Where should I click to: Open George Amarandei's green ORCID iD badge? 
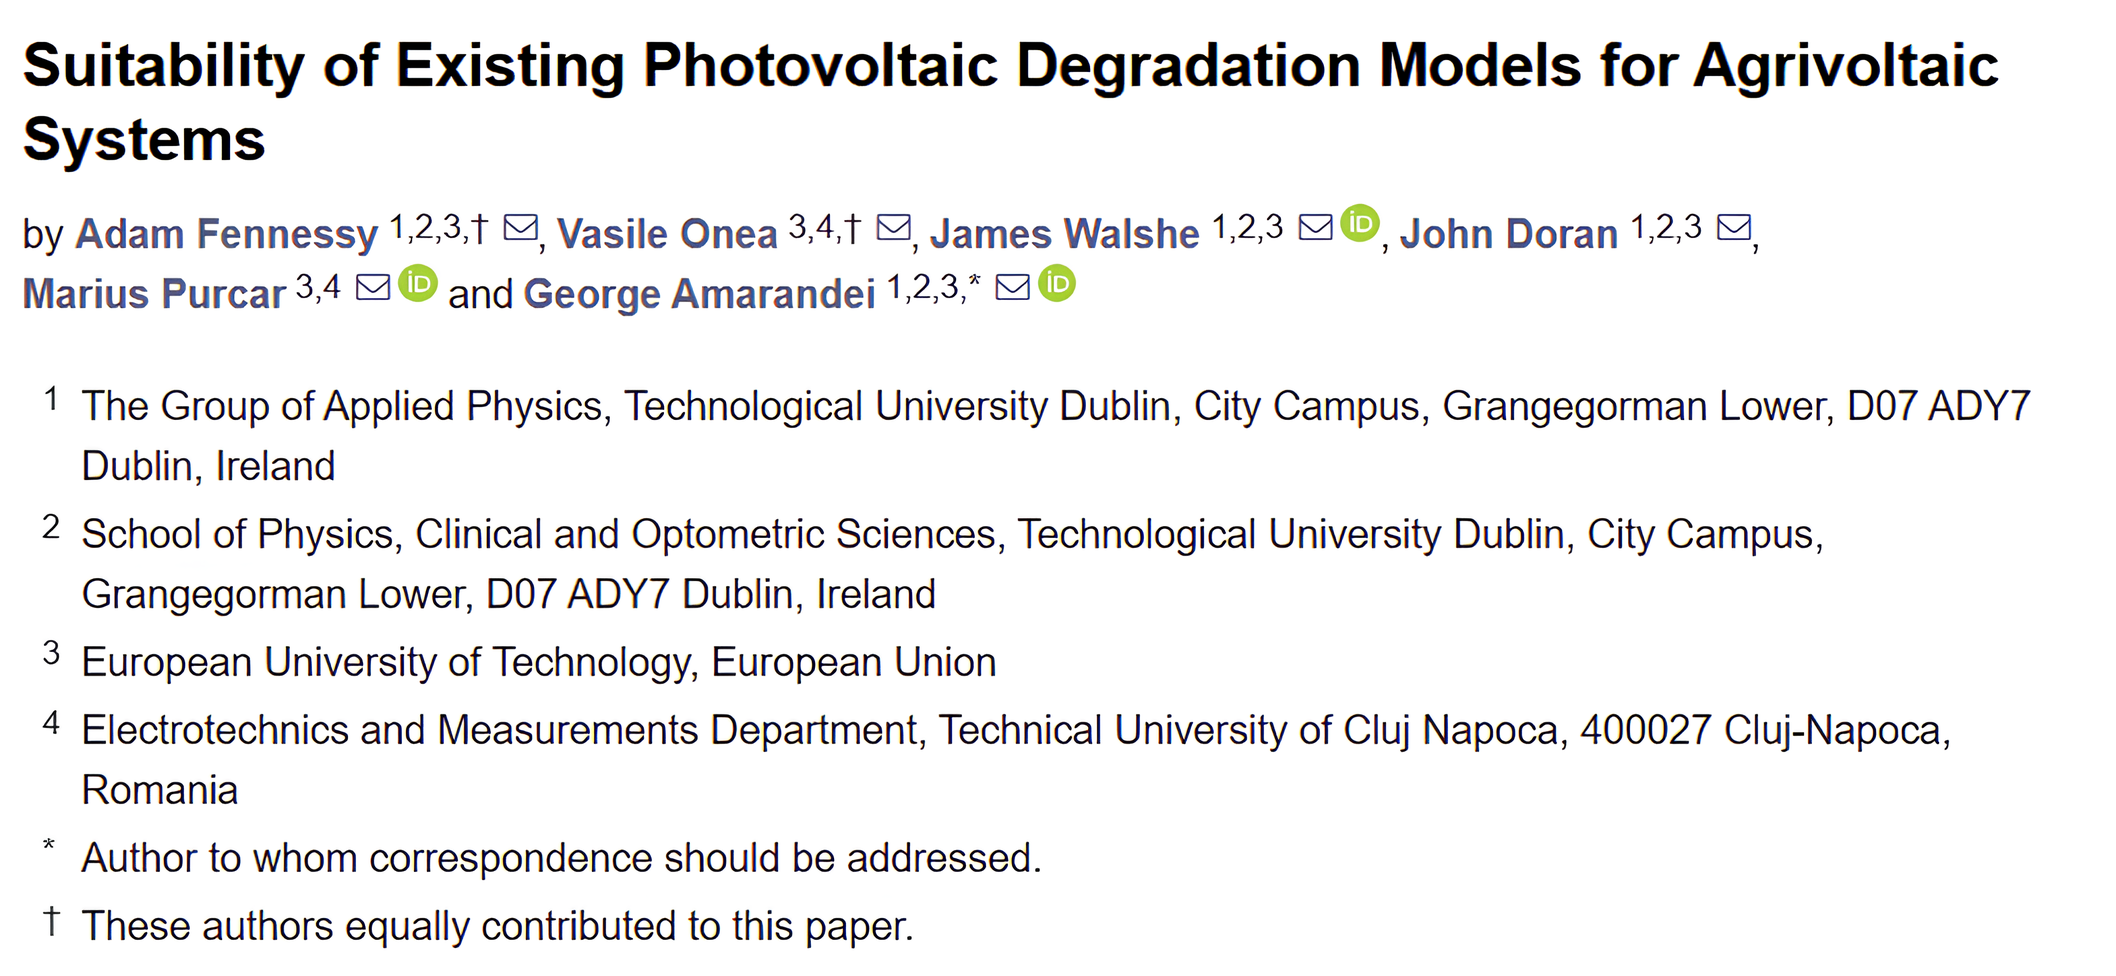tap(1057, 284)
